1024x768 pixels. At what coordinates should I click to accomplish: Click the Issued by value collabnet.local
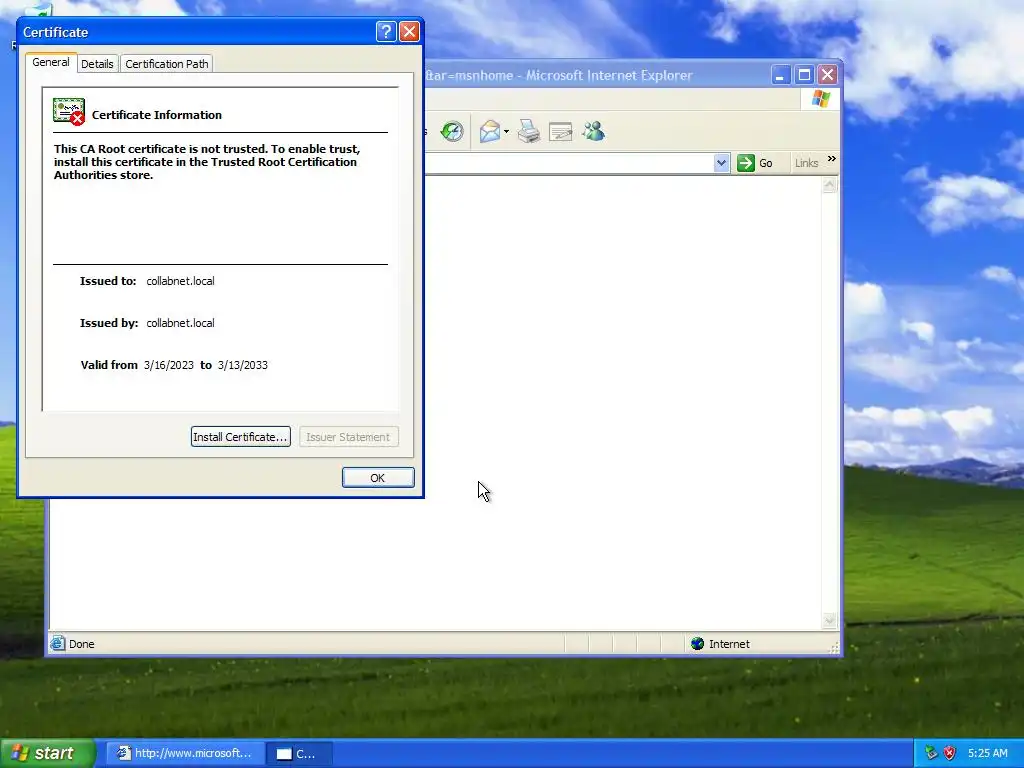click(180, 323)
